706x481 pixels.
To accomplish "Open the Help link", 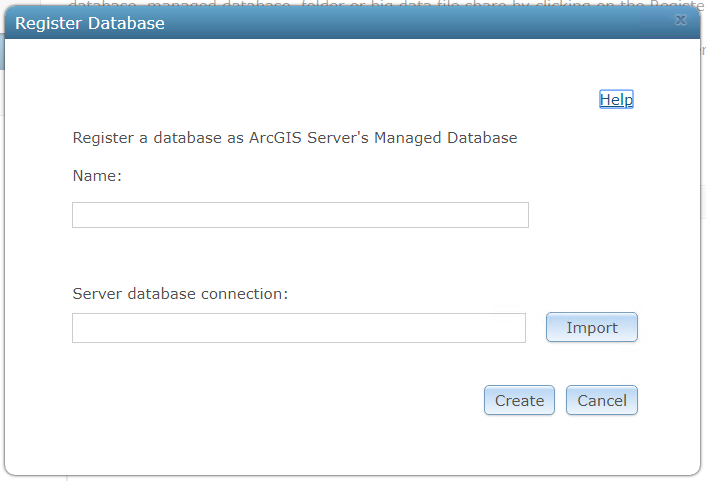I will [616, 99].
